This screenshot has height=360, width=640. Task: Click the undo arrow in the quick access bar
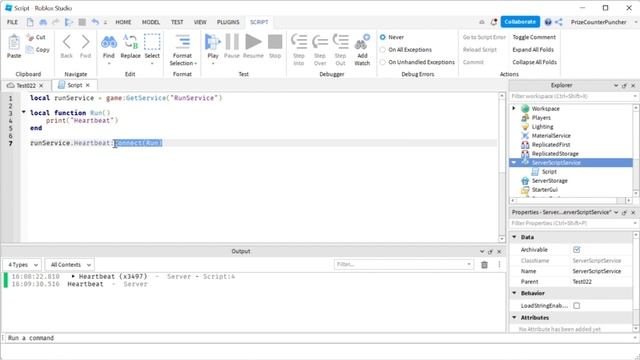coord(95,22)
